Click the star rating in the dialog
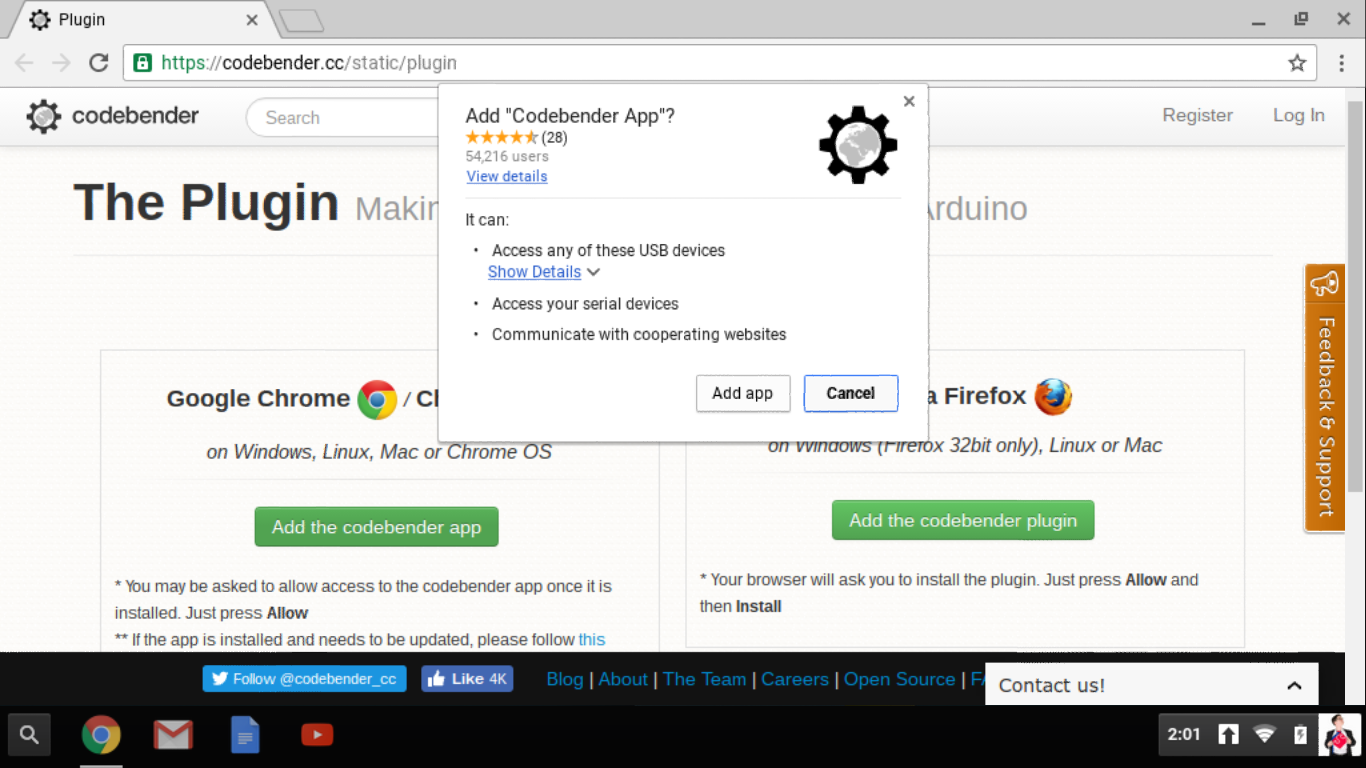Screen dimensions: 1366x768 [x=502, y=137]
